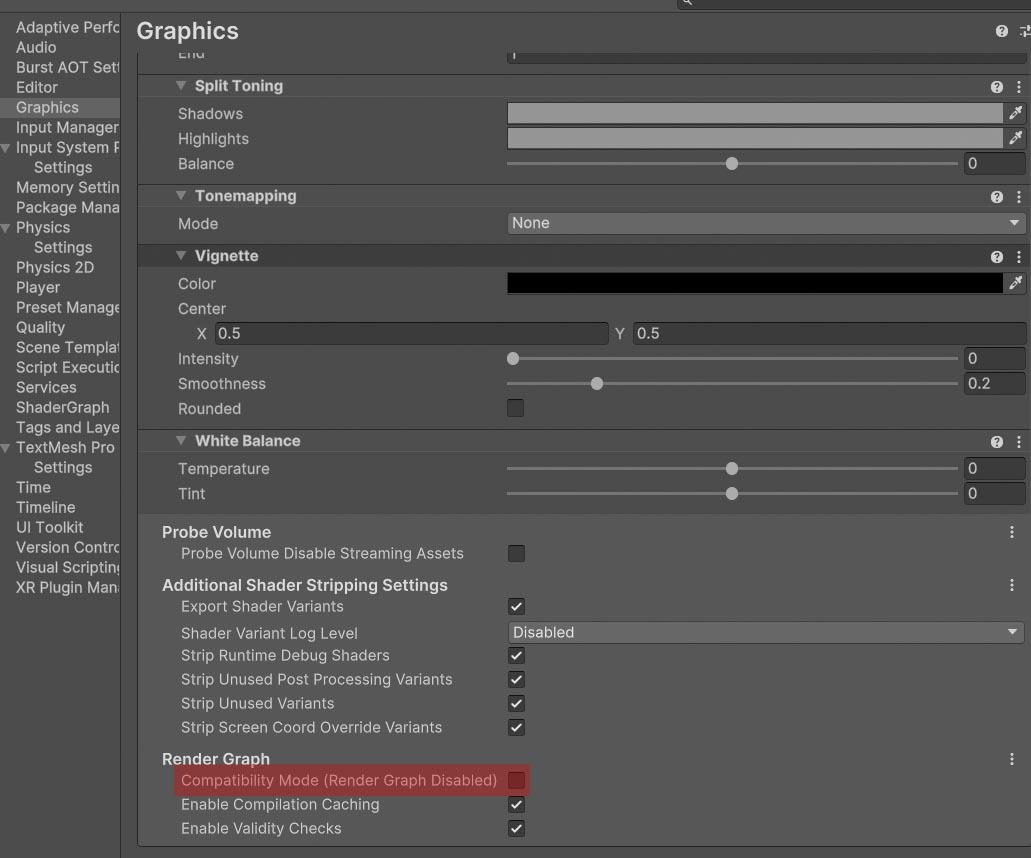Disable Strip Unused Variants checkbox
Viewport: 1031px width, 858px height.
click(516, 704)
